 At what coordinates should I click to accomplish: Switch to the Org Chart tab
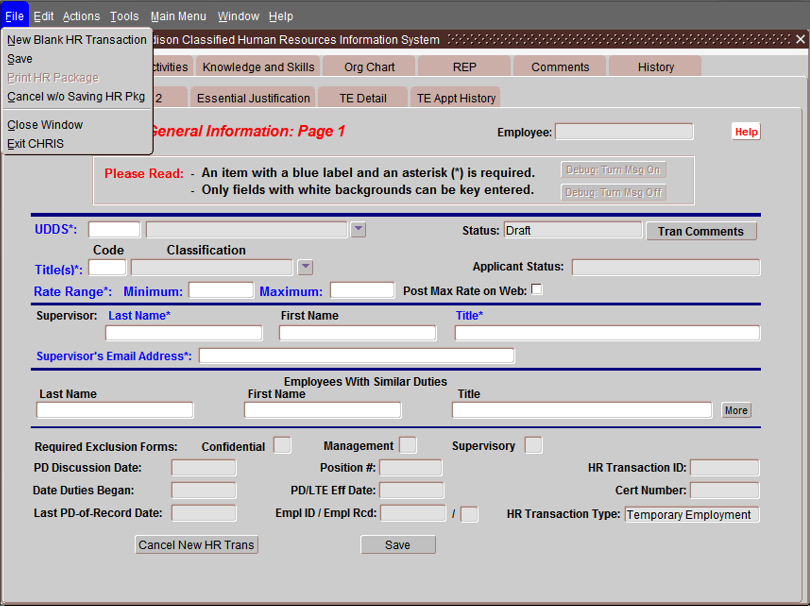point(369,67)
